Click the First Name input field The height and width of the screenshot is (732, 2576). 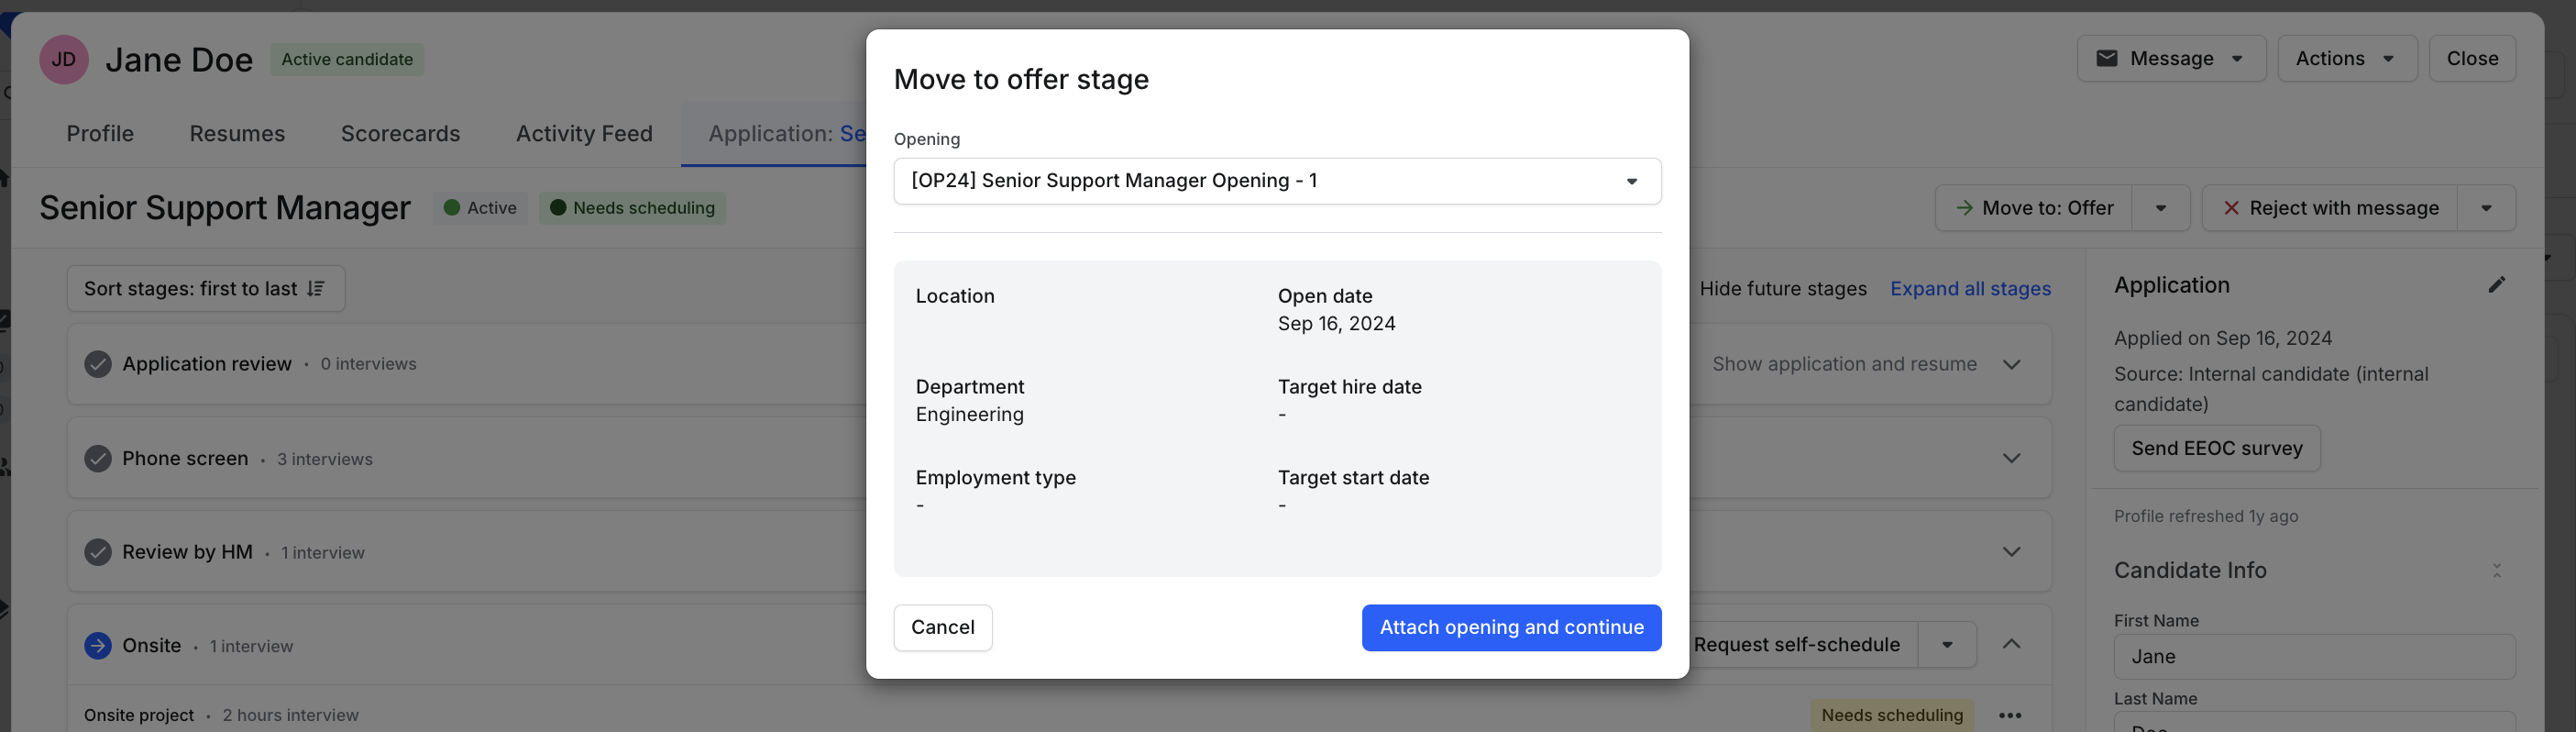pyautogui.click(x=2314, y=657)
